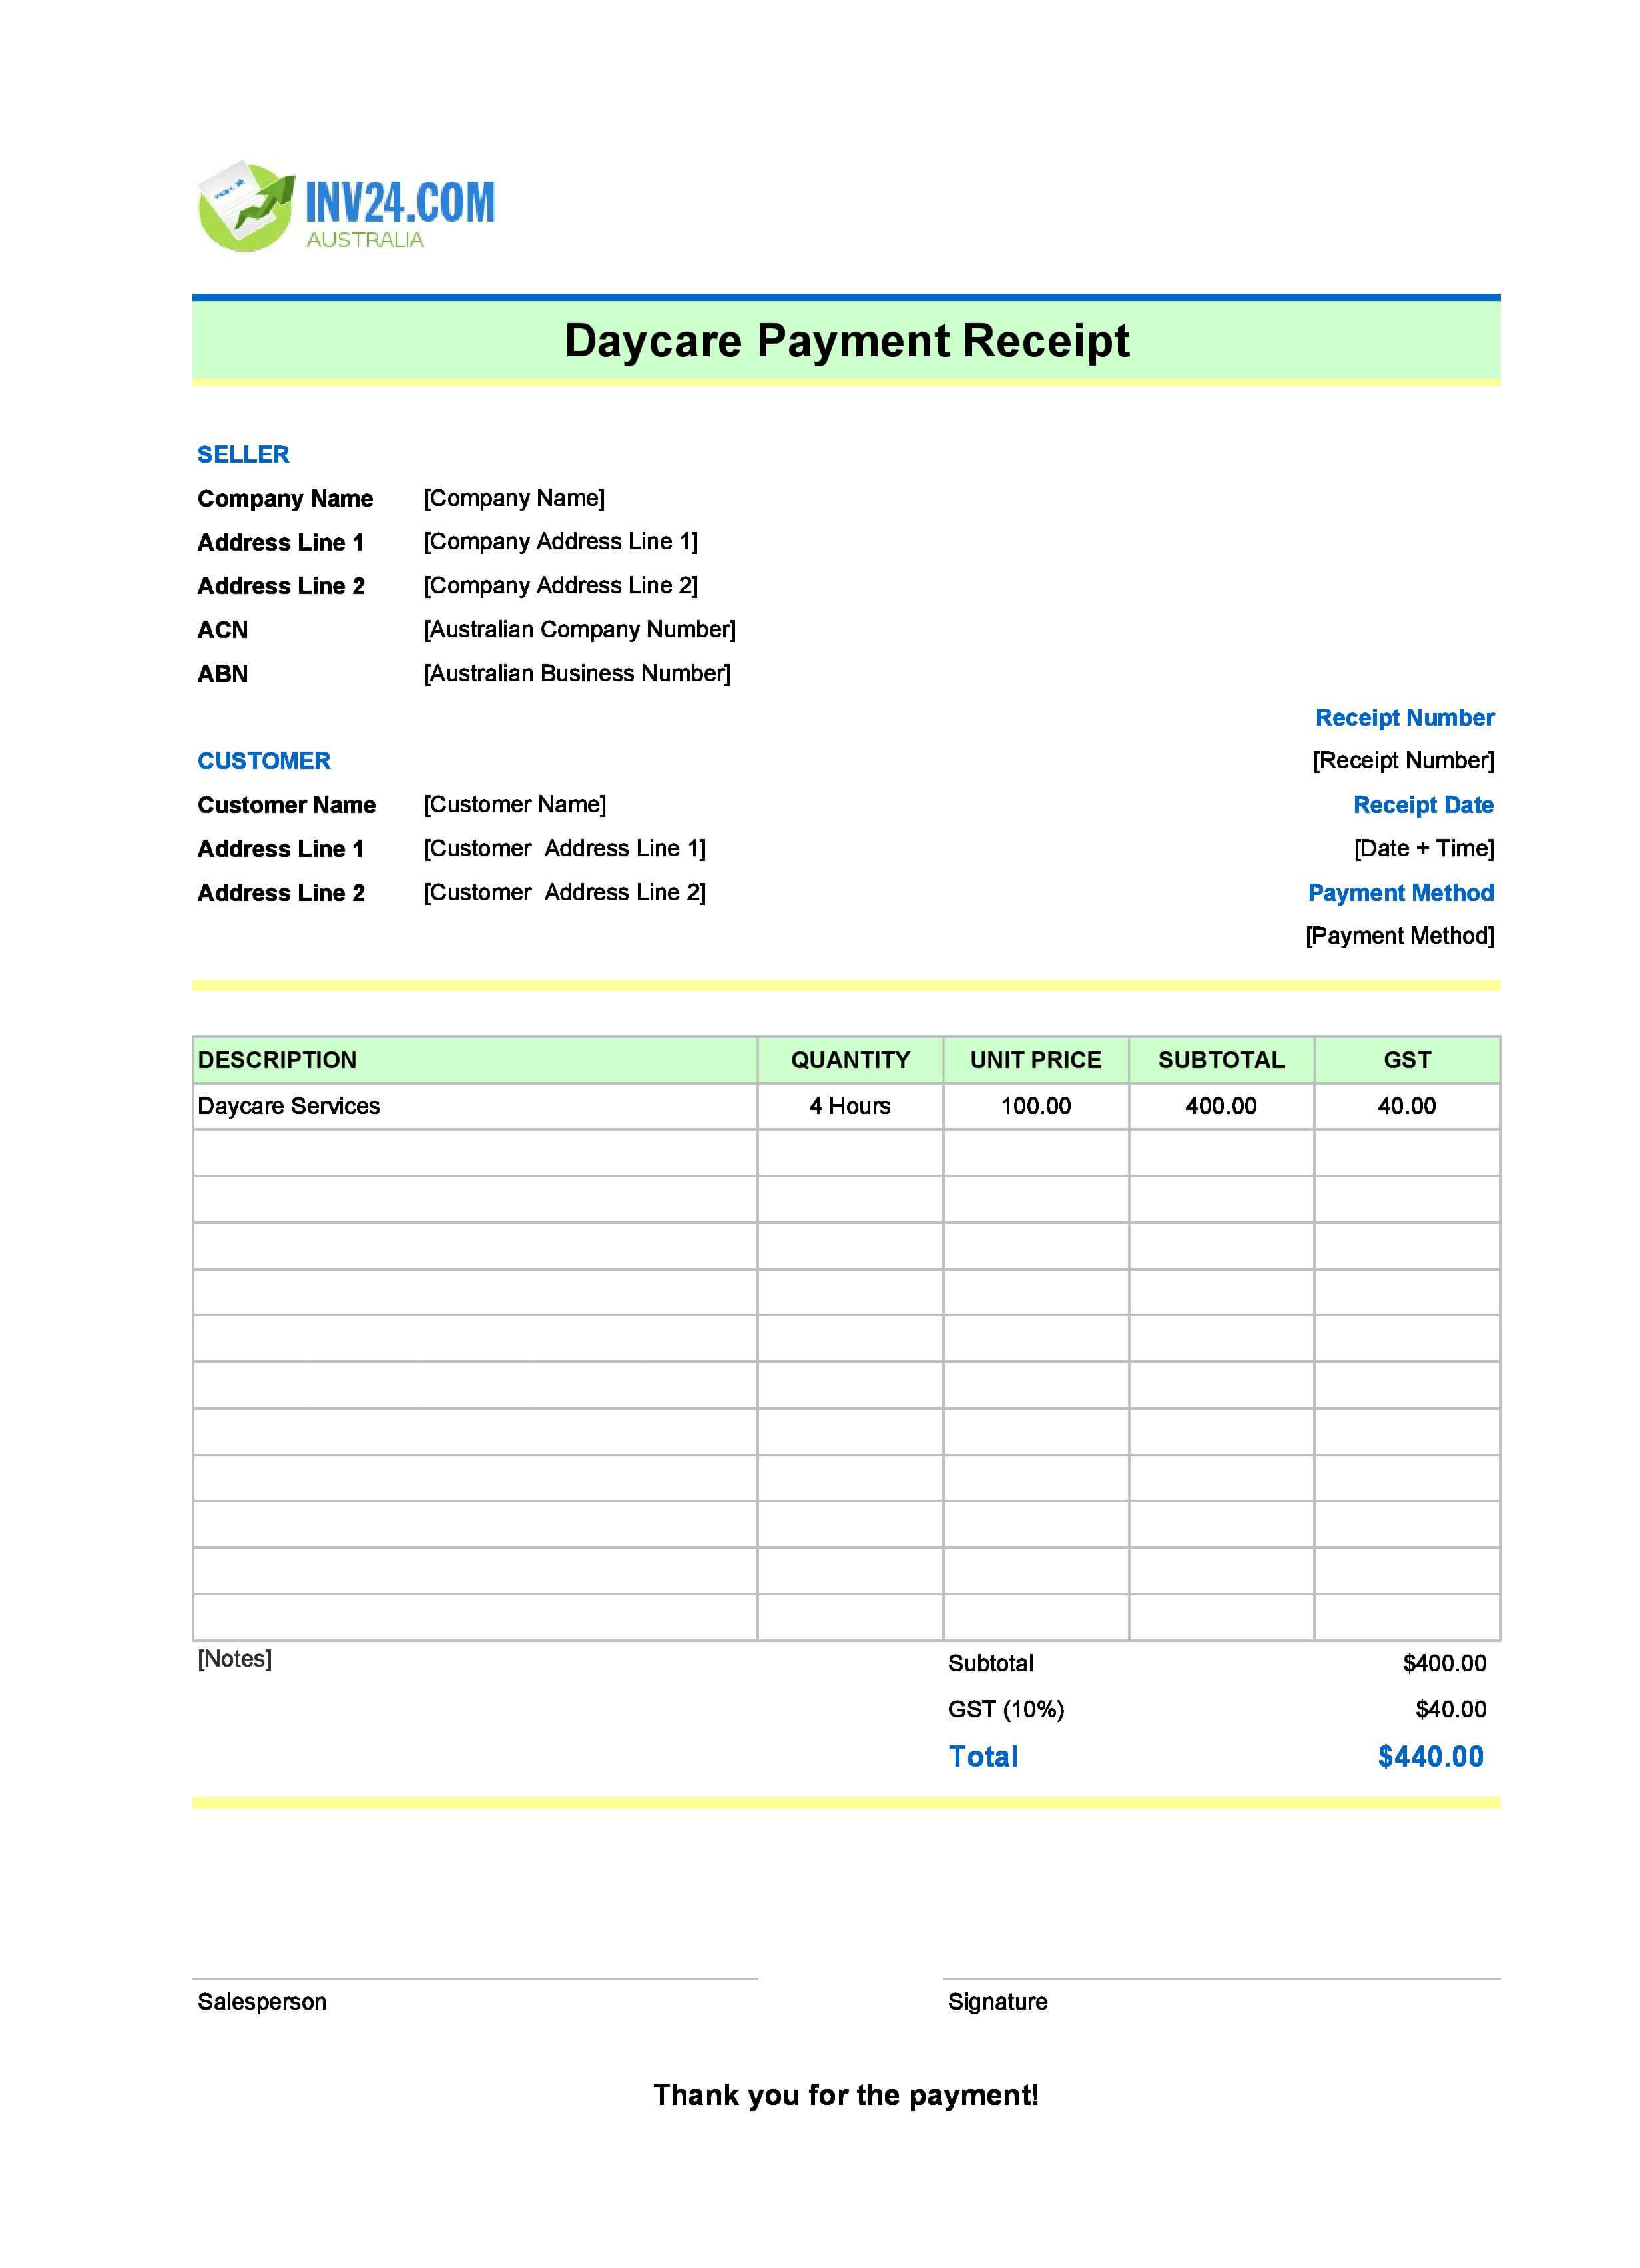Click the Receipt Date heading
The image size is (1640, 2268).
click(x=1423, y=805)
